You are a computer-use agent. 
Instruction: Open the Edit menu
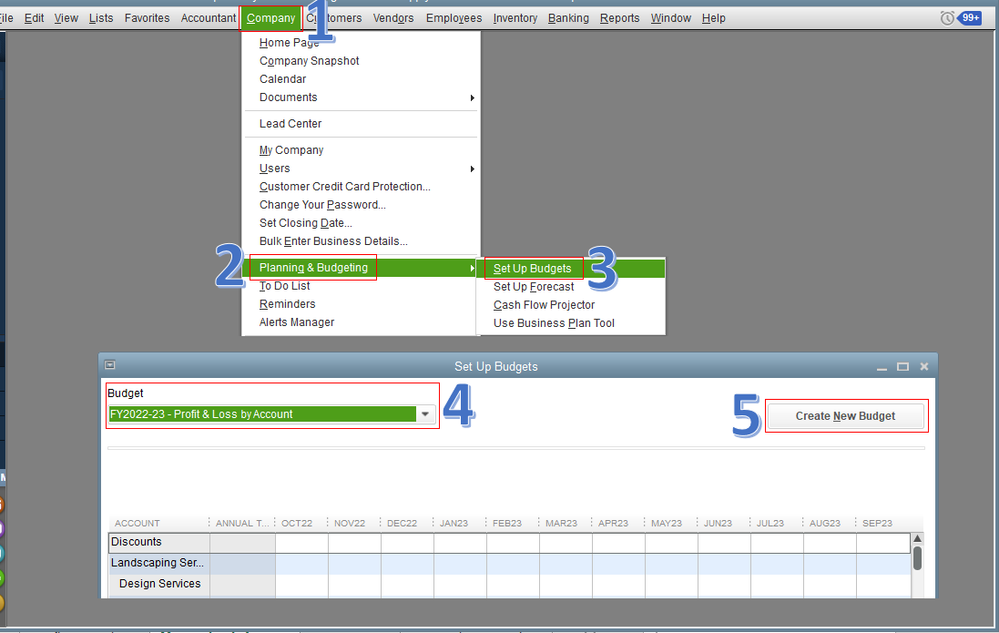tap(34, 18)
